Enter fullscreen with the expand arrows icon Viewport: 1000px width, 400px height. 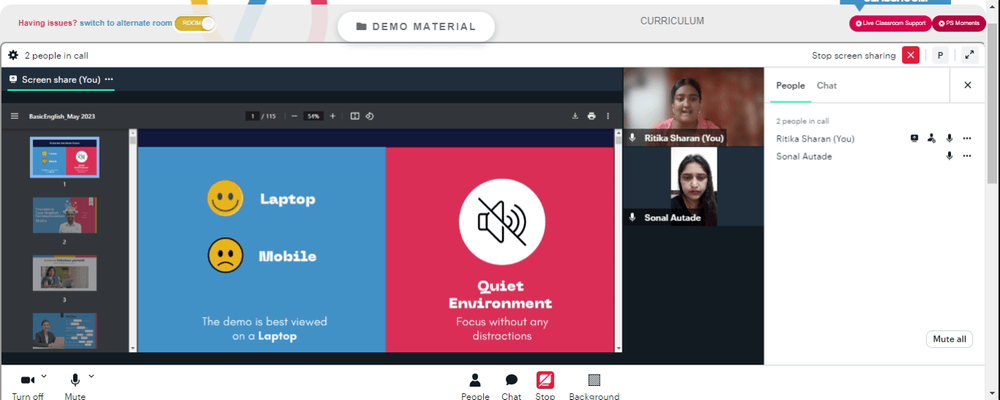coord(969,56)
